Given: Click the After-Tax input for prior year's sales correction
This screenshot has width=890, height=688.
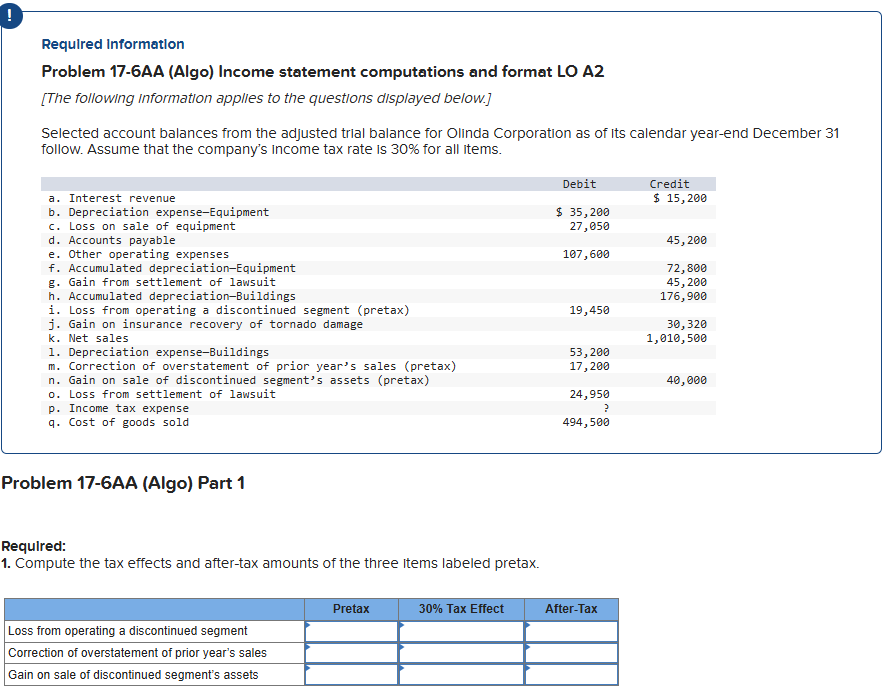Looking at the screenshot, I should pos(571,654).
